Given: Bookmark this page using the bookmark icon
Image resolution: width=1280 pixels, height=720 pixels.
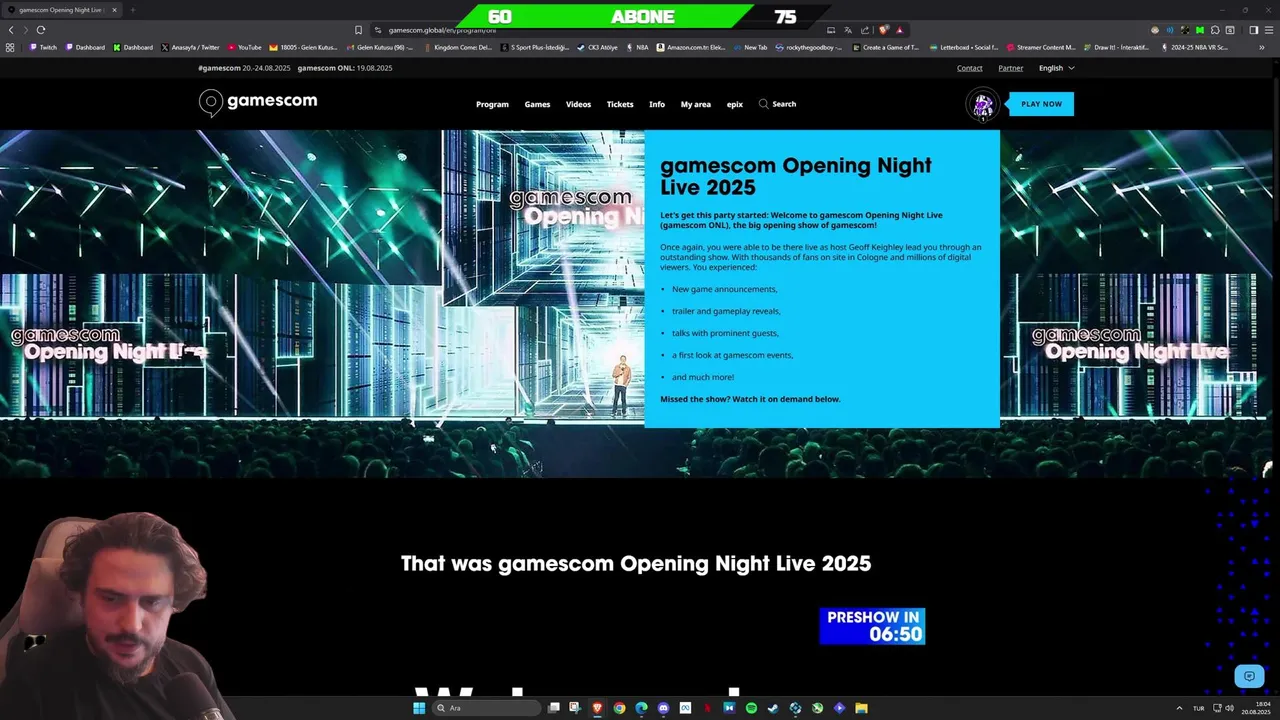Looking at the screenshot, I should tap(359, 30).
